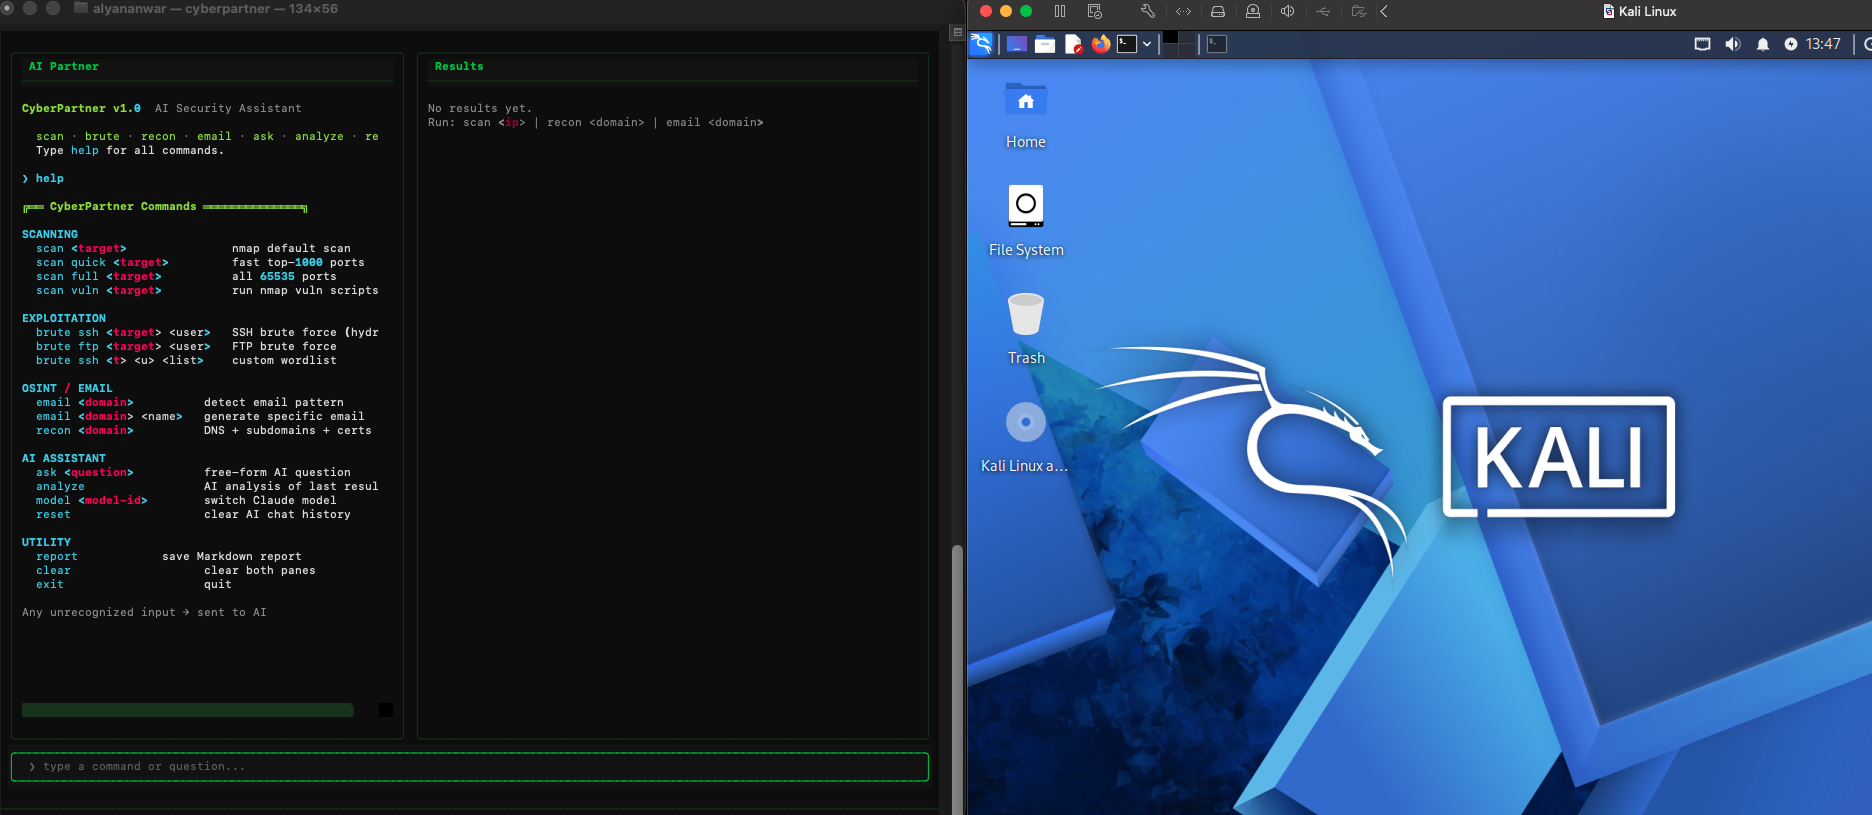The image size is (1872, 815).
Task: Launch Firefox from the Kali panel
Action: (1101, 44)
